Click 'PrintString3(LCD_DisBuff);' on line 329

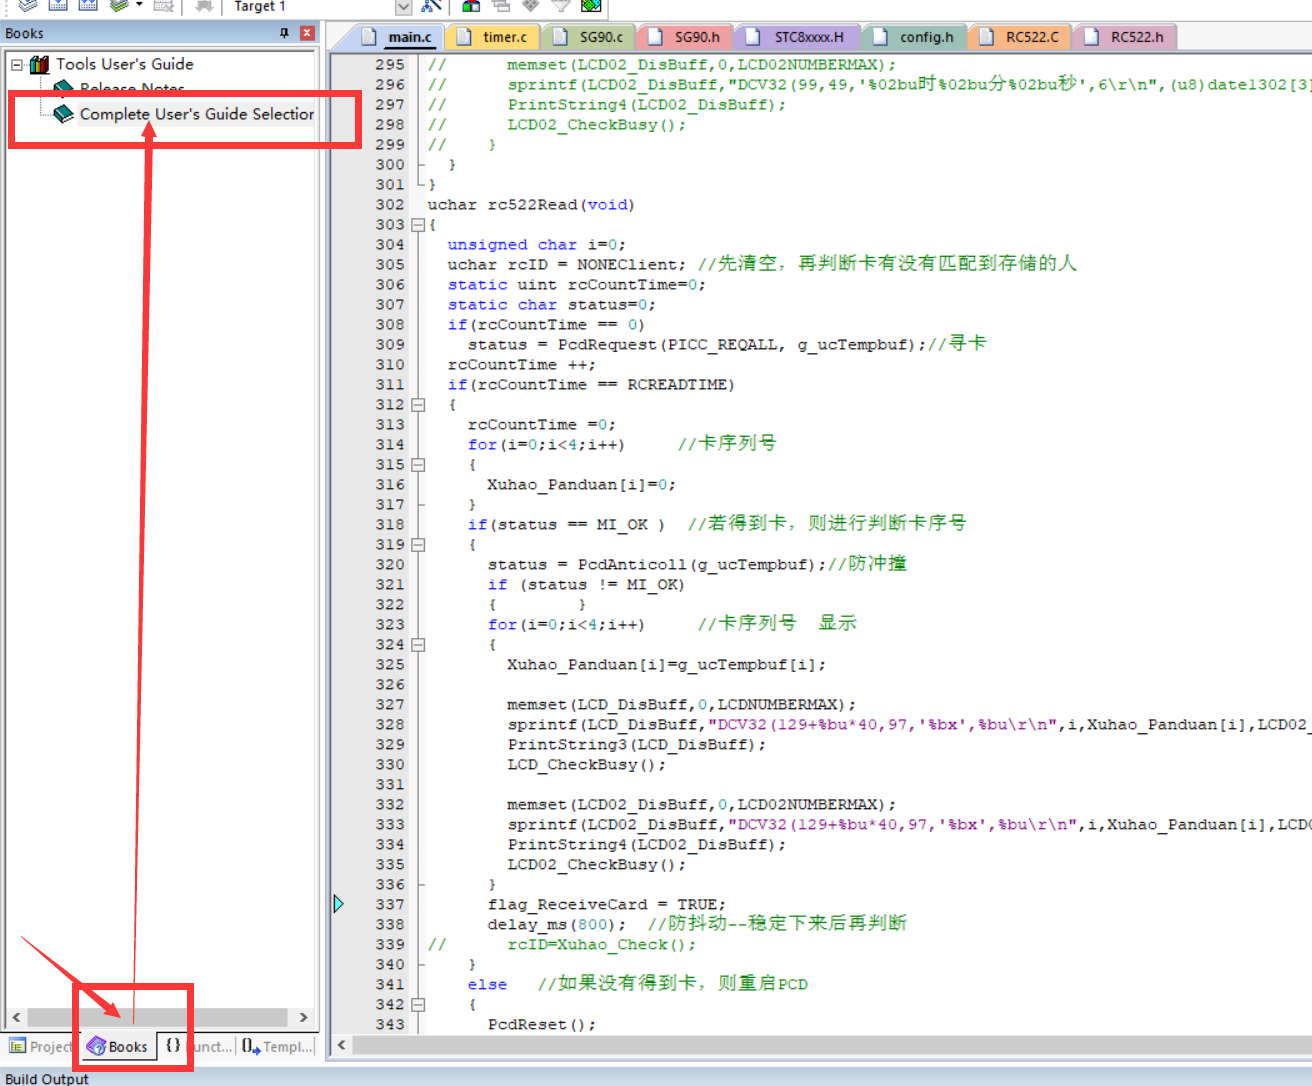636,745
